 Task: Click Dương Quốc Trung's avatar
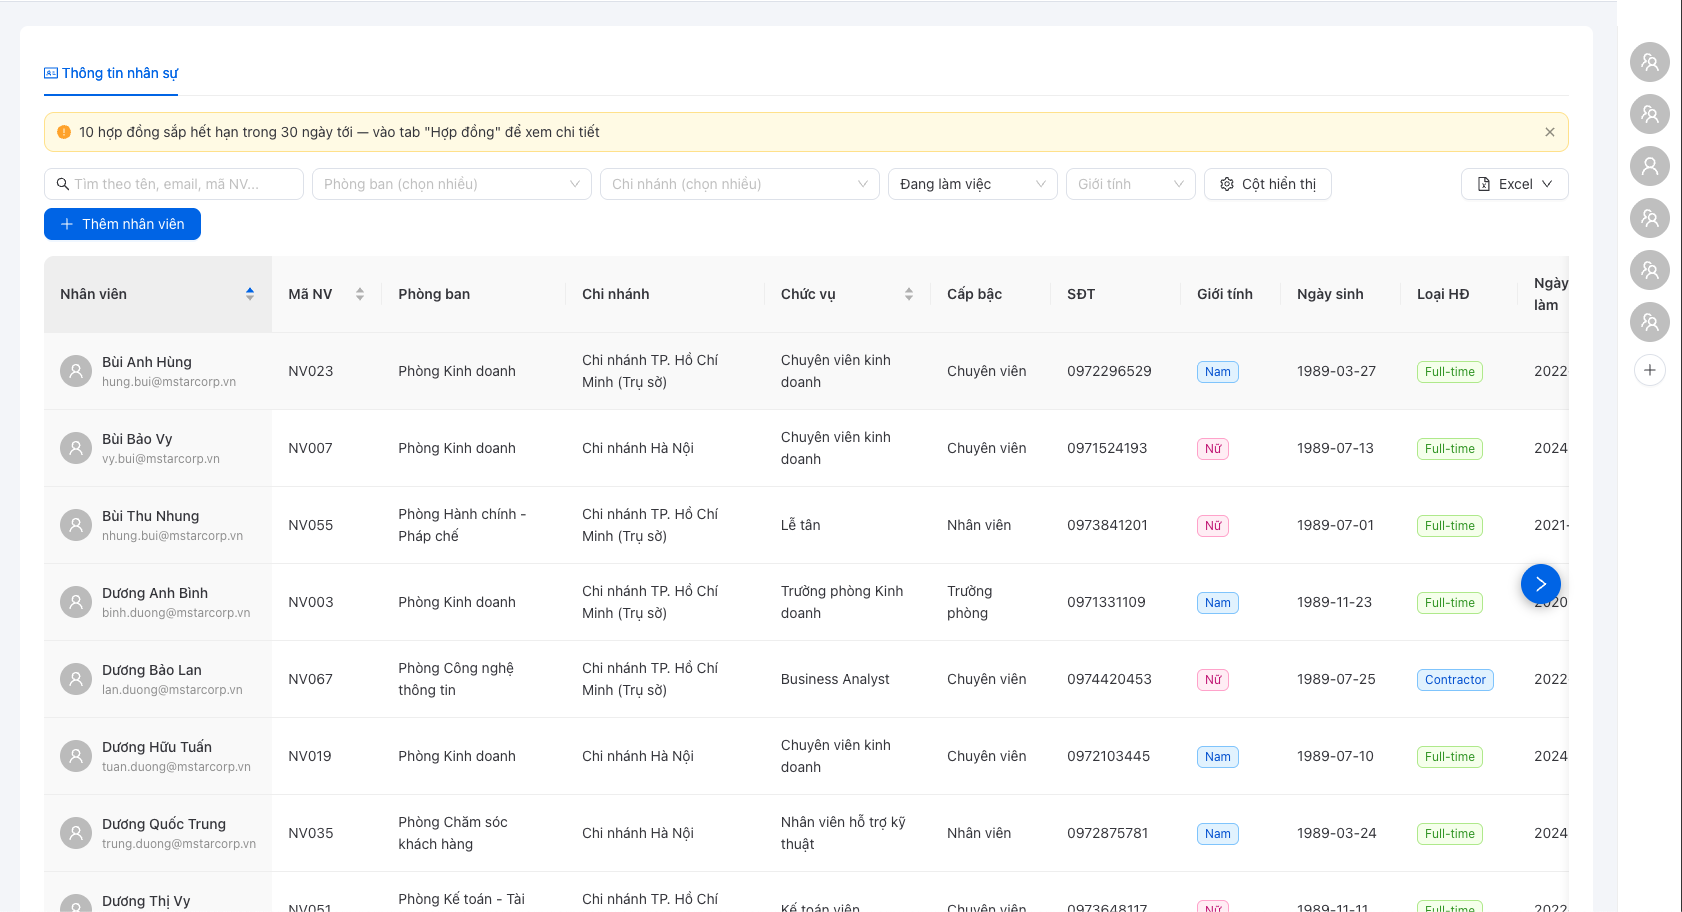pos(76,833)
